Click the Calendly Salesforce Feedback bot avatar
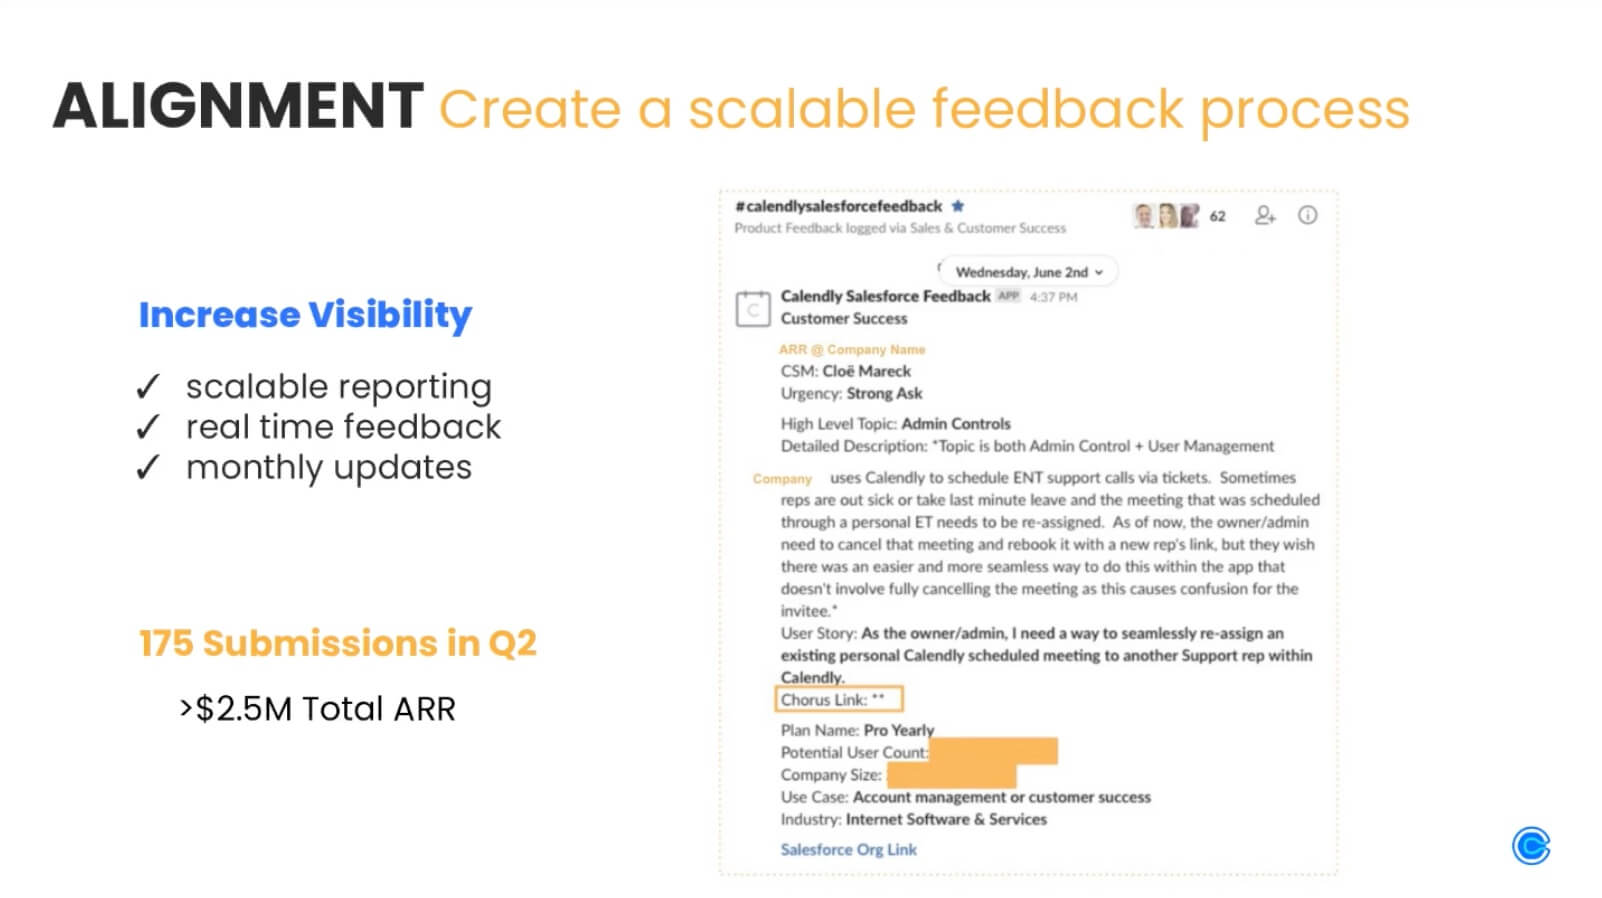The image size is (1602, 898). pos(754,307)
